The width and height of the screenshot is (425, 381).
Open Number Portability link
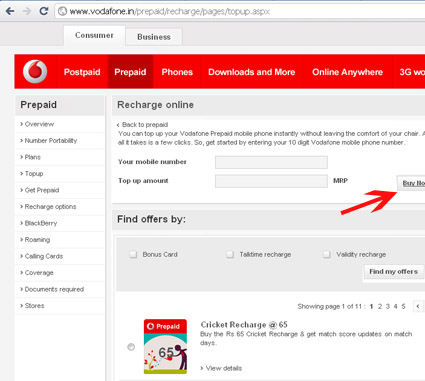tap(51, 141)
